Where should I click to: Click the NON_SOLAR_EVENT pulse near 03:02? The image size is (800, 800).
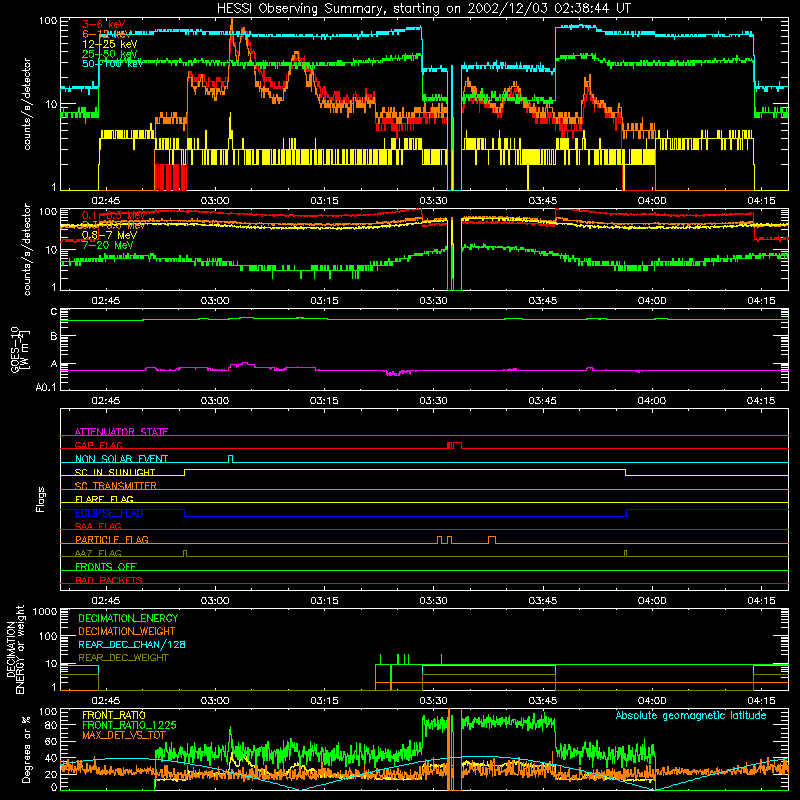pos(231,459)
